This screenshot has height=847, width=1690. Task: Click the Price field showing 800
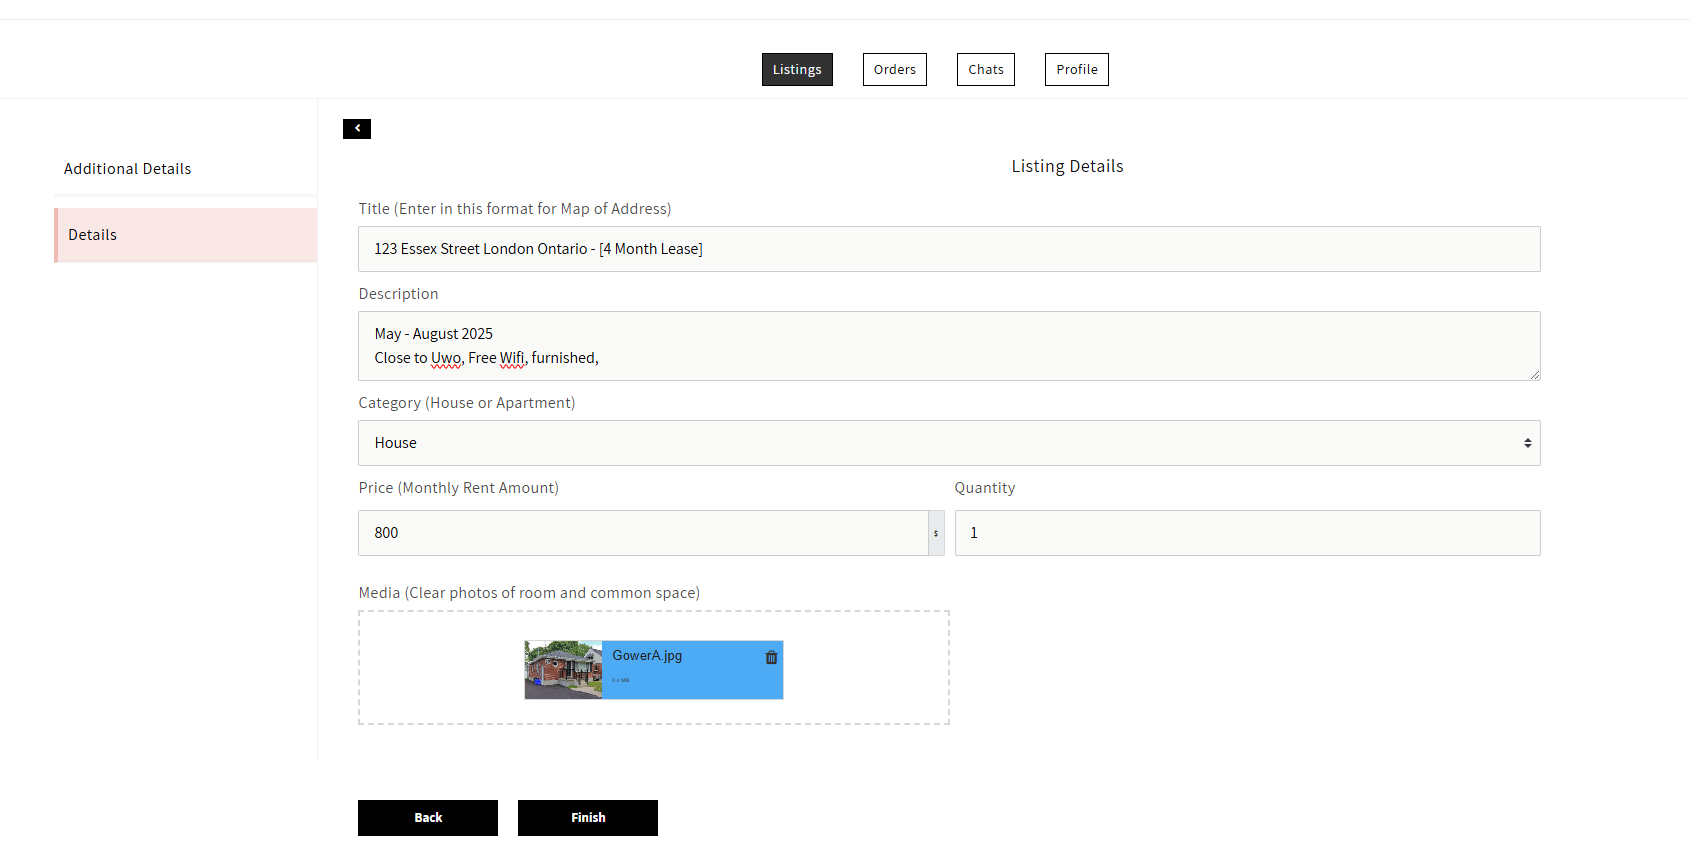tap(642, 533)
